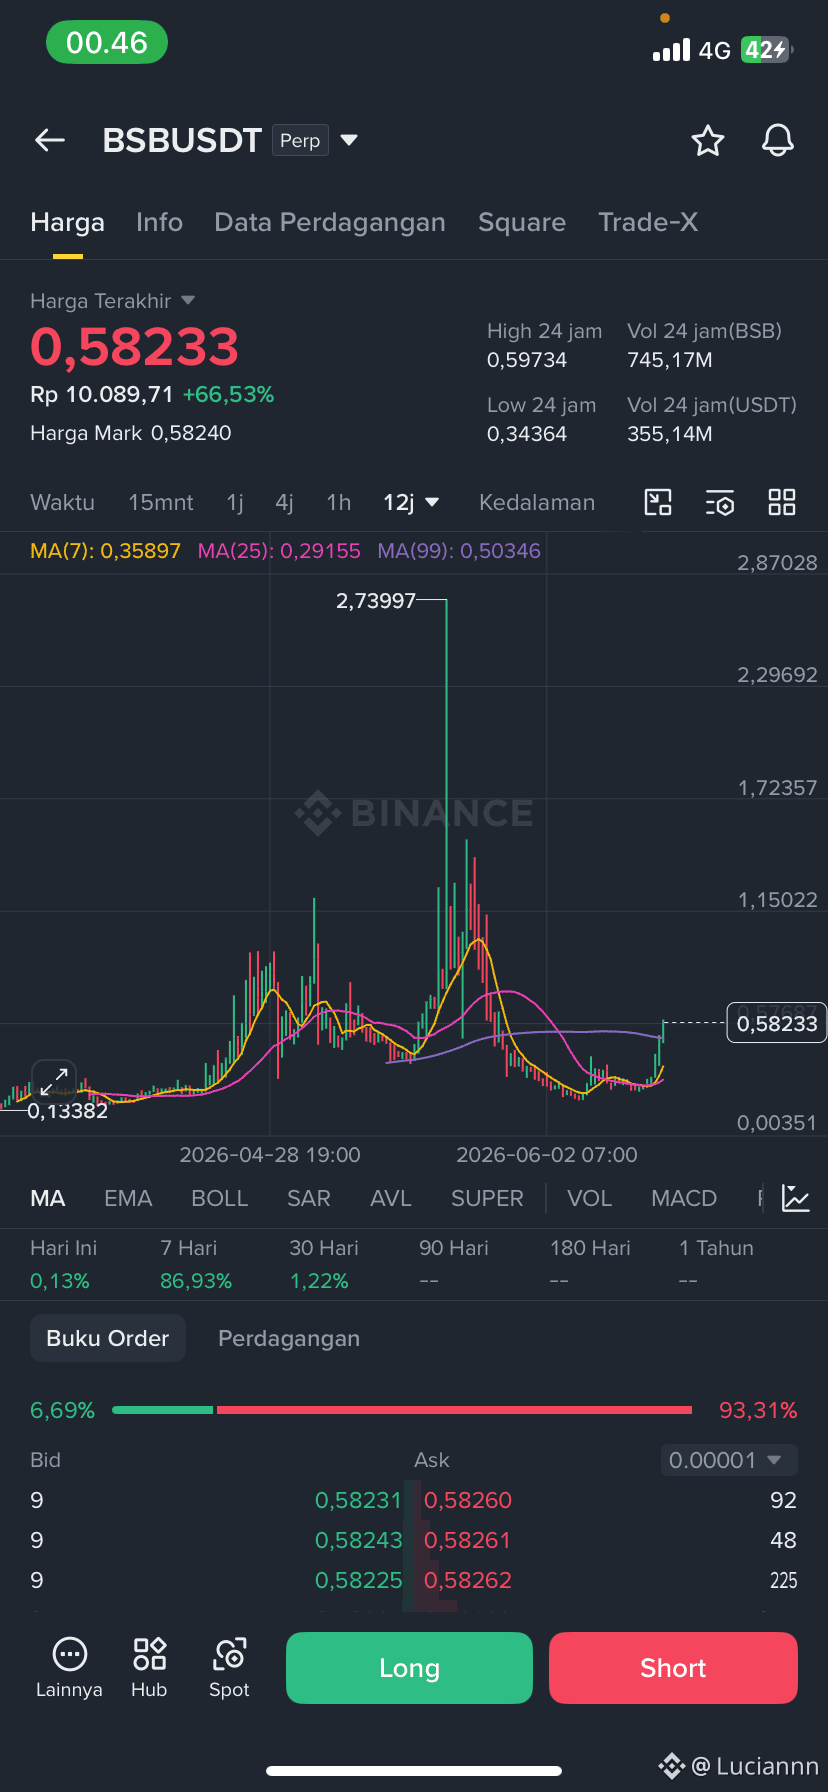Switch to Kedalaman depth view

(x=537, y=502)
